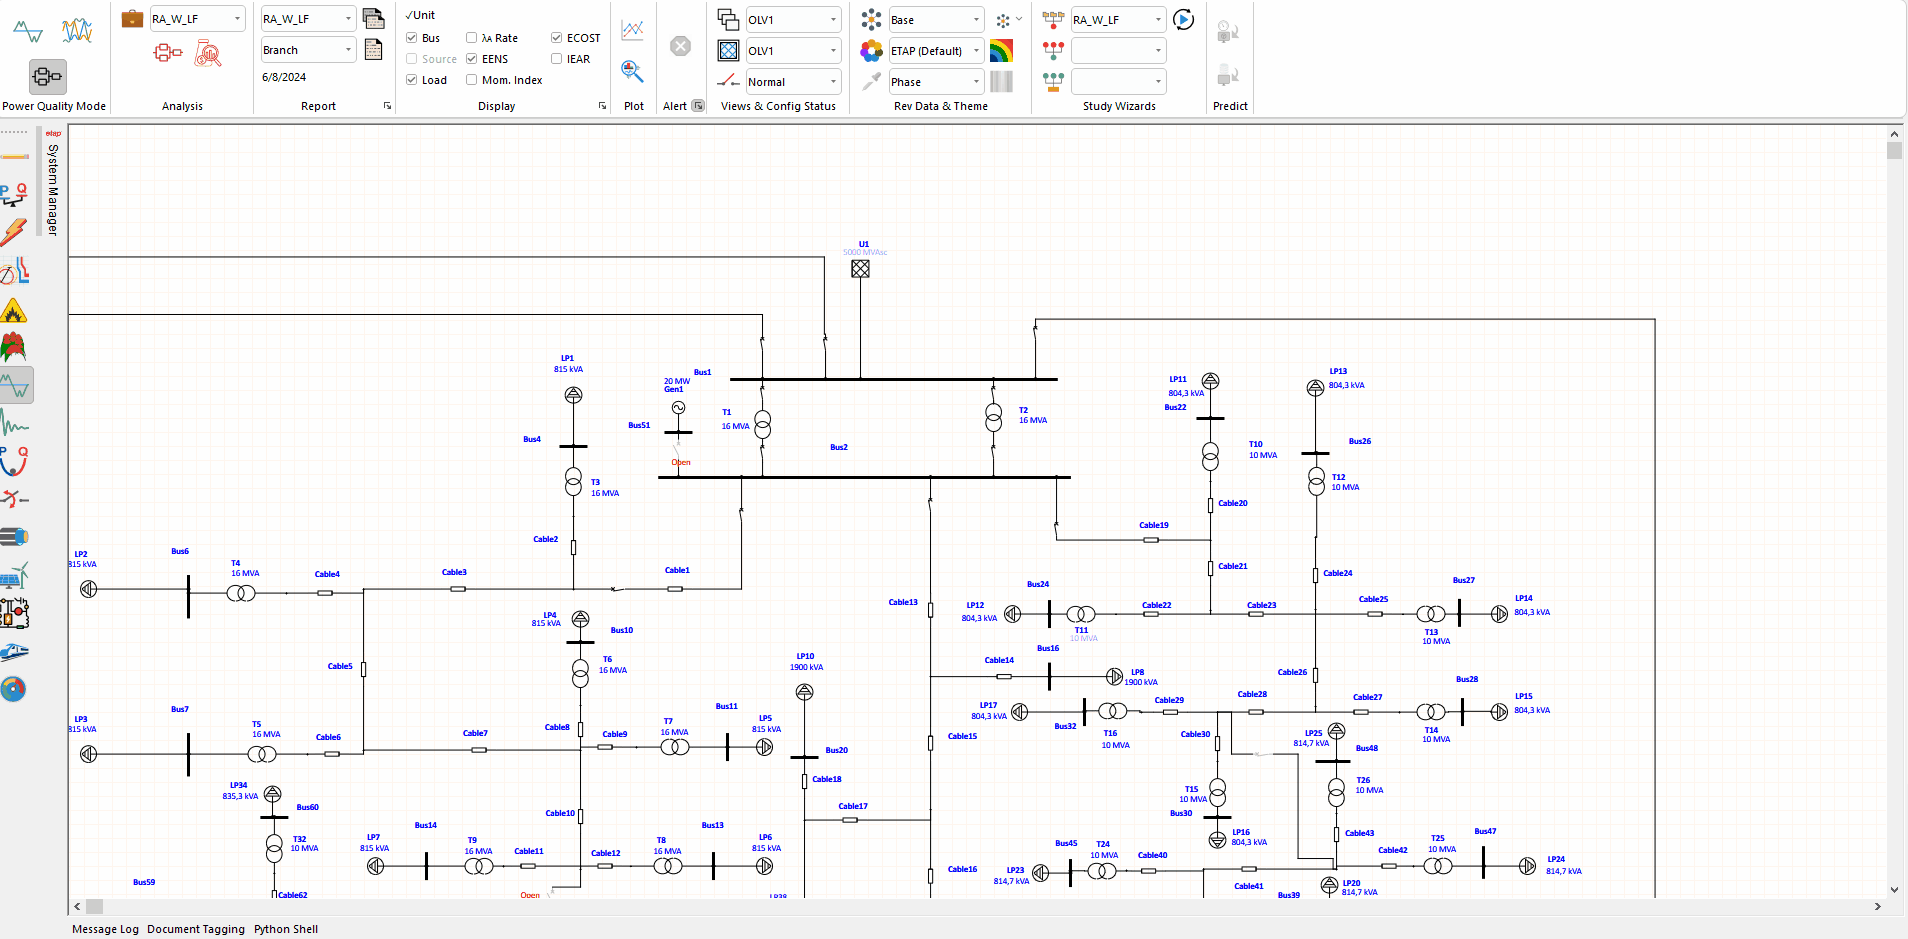Expand the Normal configuration status dropdown

coord(833,81)
